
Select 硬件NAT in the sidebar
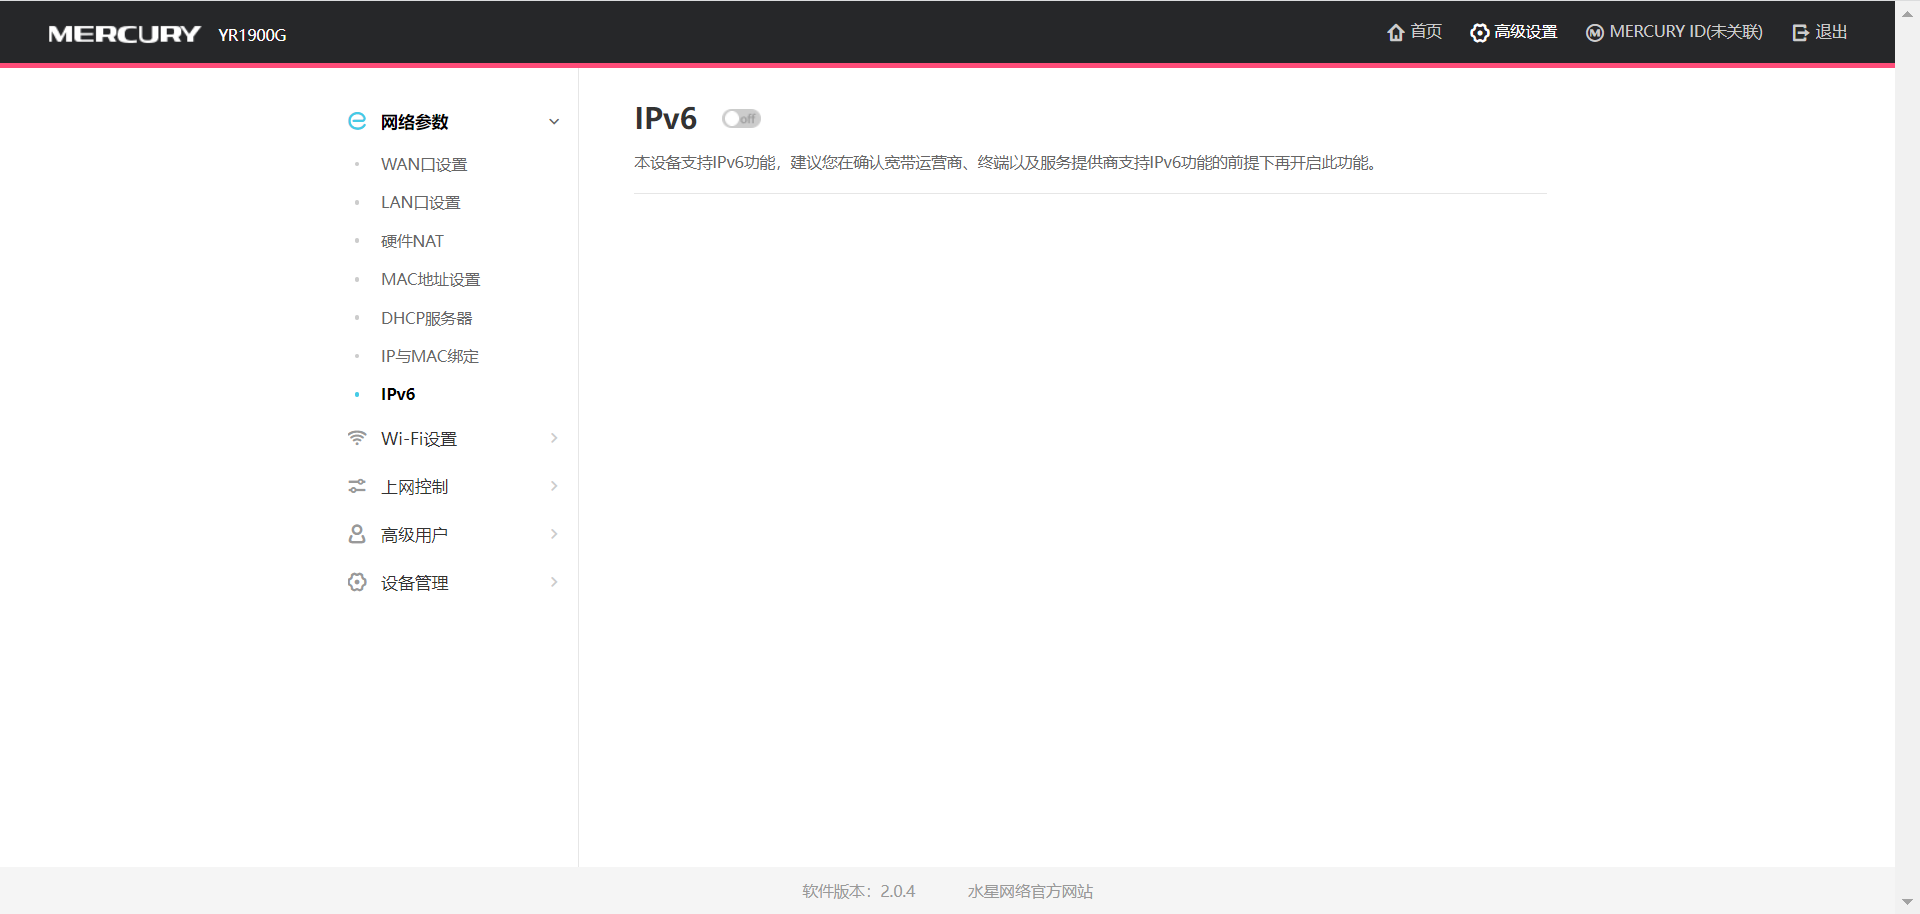click(411, 240)
